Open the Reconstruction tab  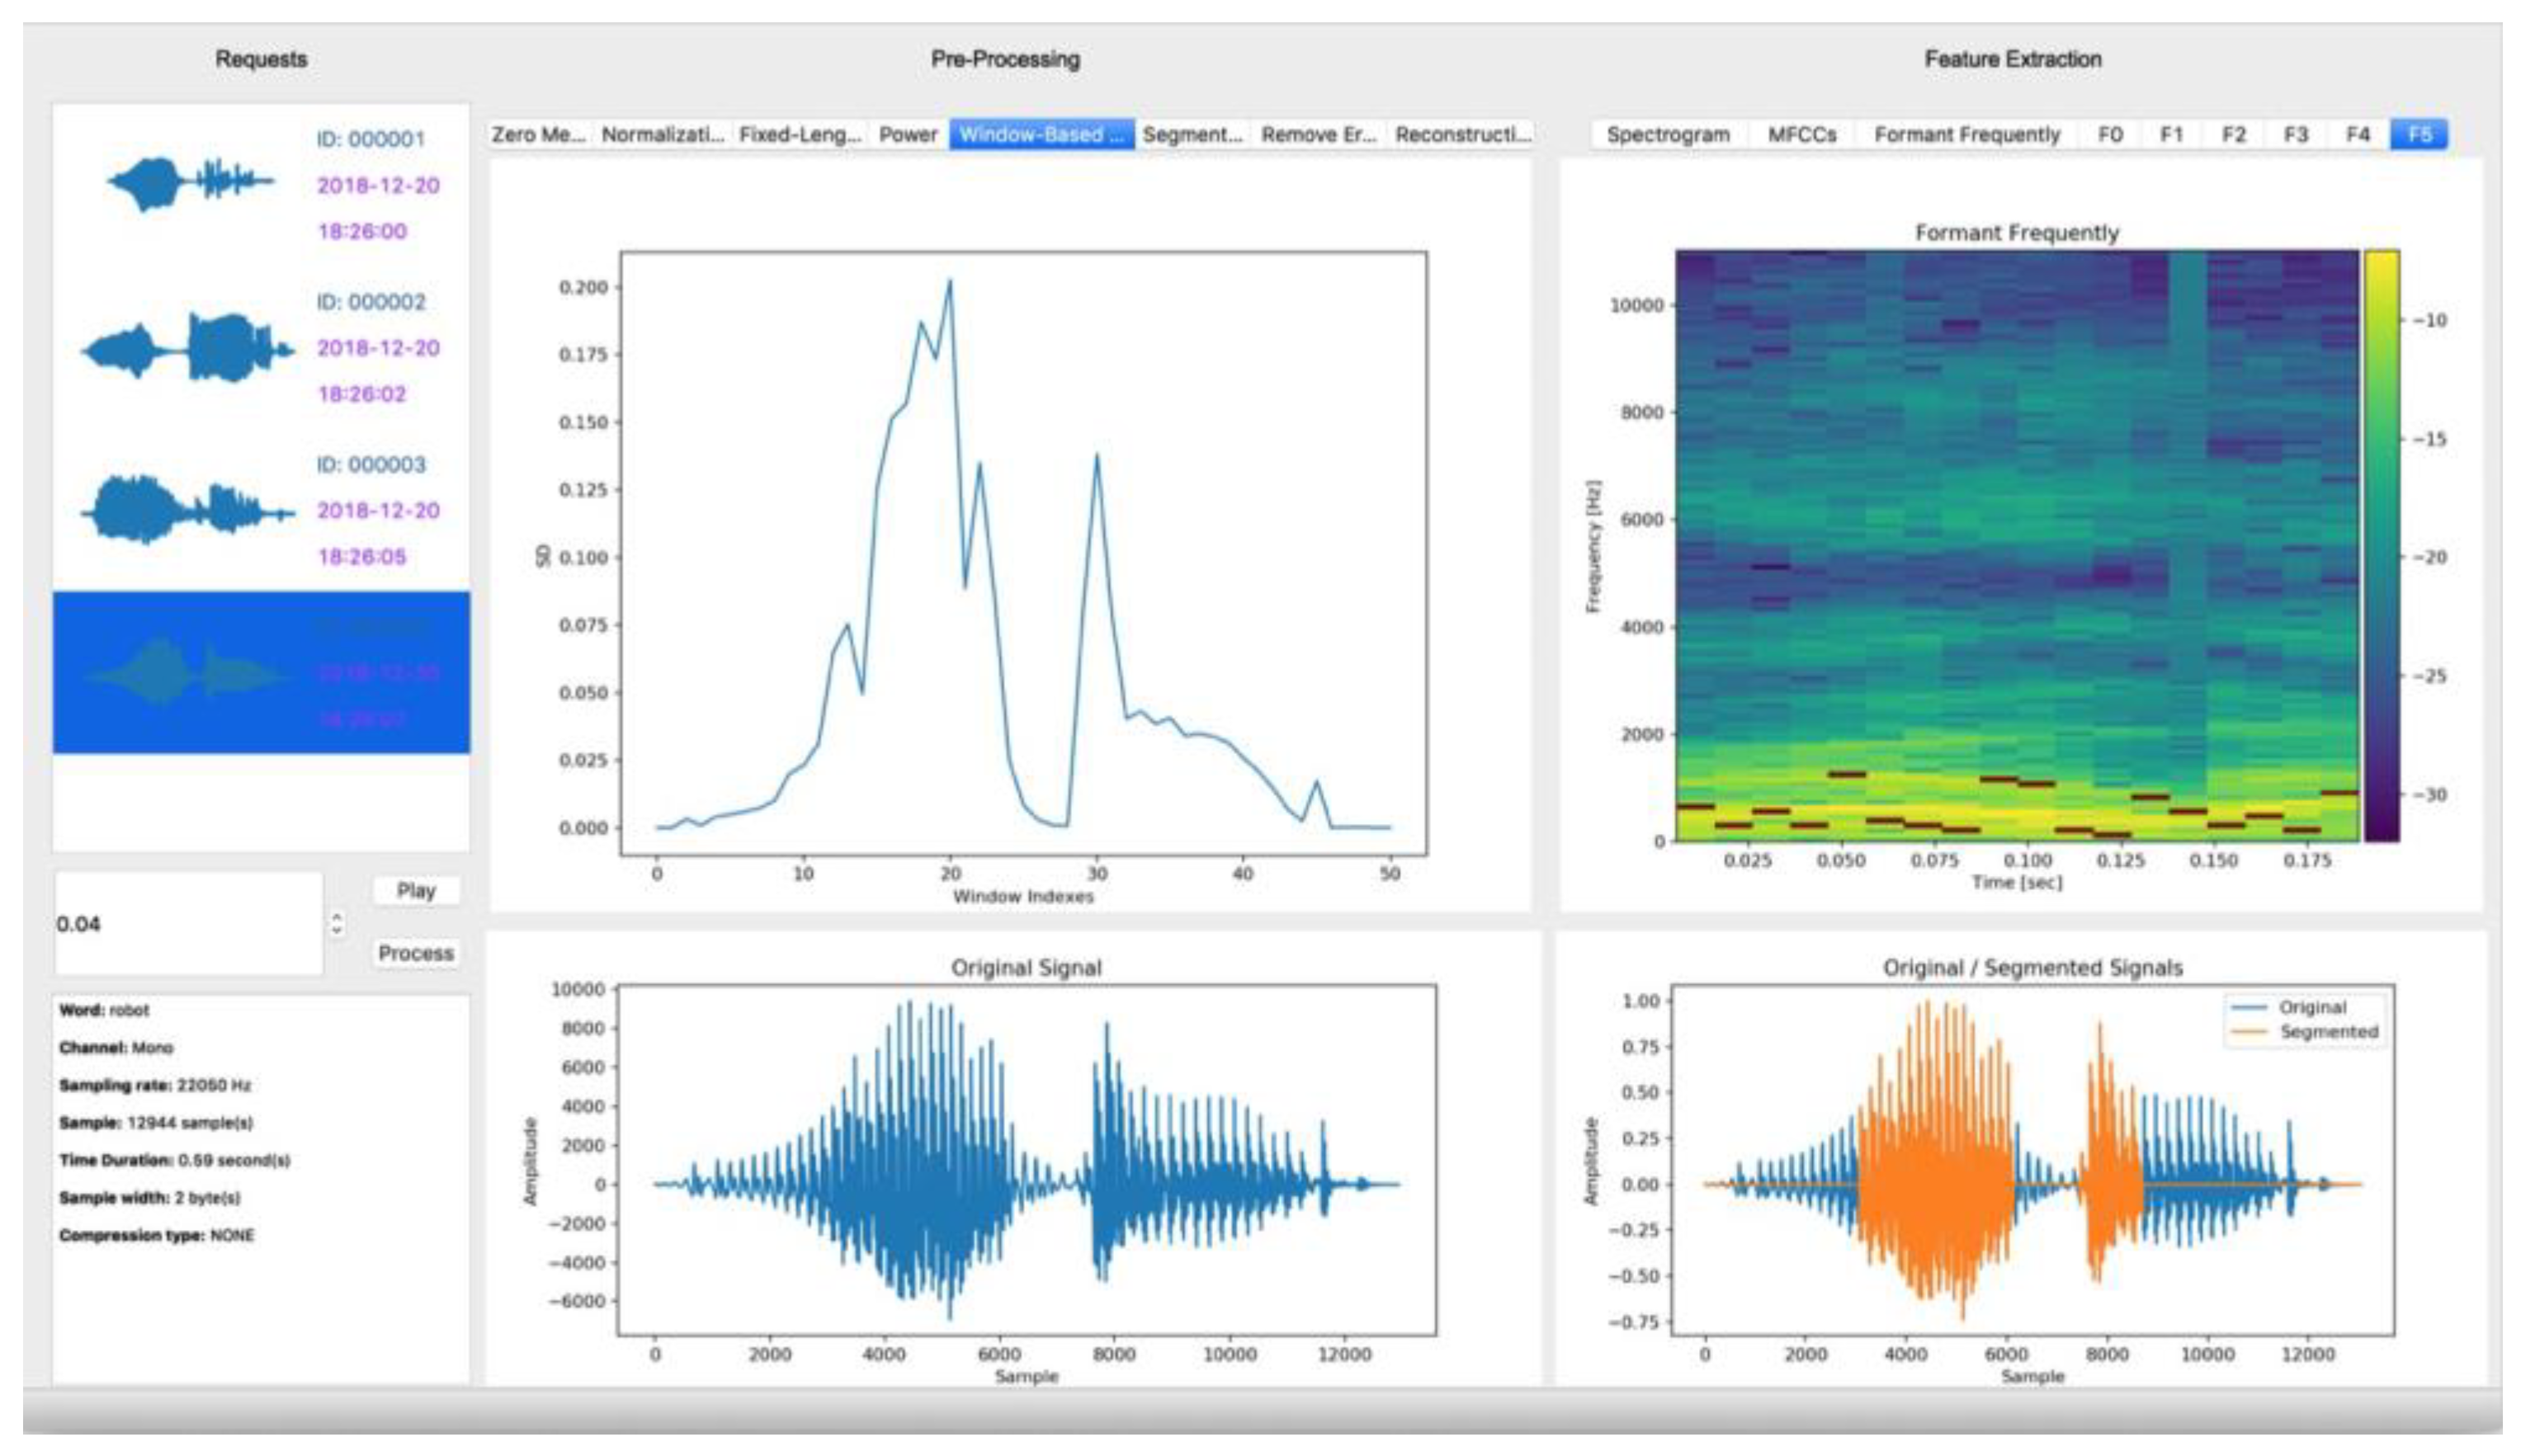pos(1462,134)
